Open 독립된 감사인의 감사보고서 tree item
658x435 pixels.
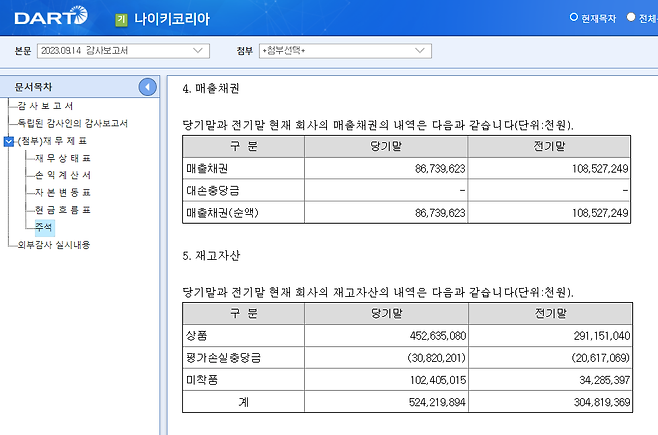click(73, 123)
